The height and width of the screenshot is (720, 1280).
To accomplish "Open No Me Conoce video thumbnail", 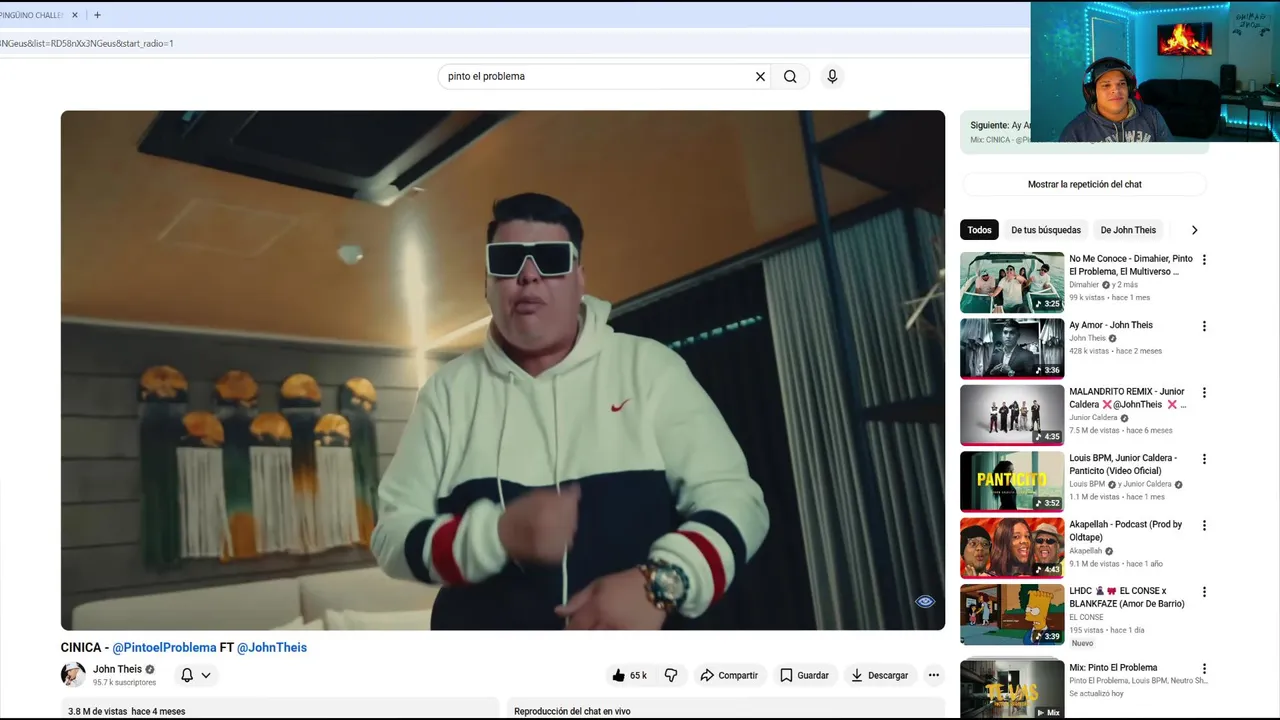I will click(x=1012, y=282).
